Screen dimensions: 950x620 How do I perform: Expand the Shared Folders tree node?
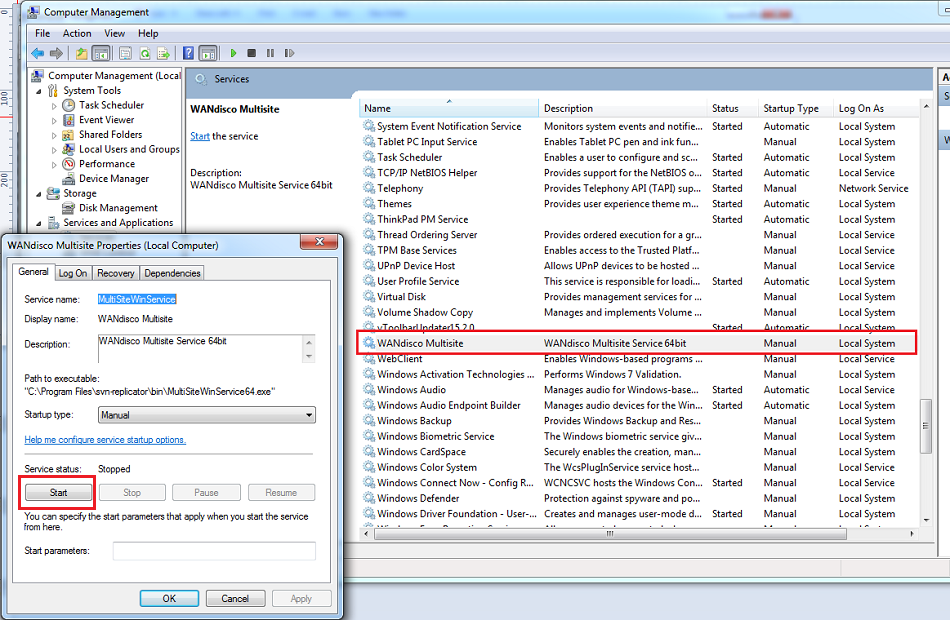tap(54, 135)
